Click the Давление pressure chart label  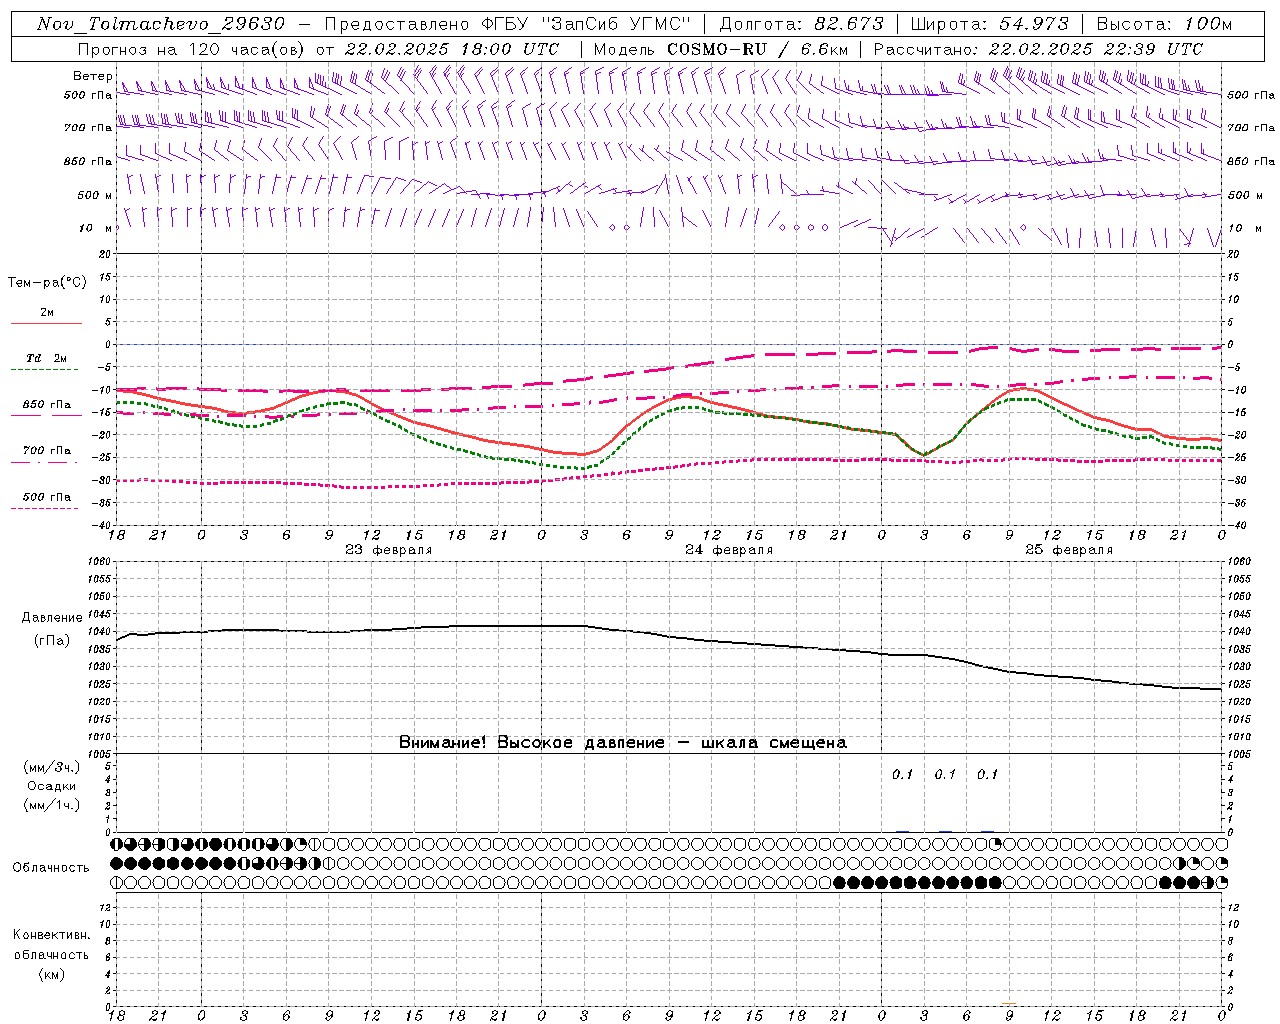[x=51, y=618]
